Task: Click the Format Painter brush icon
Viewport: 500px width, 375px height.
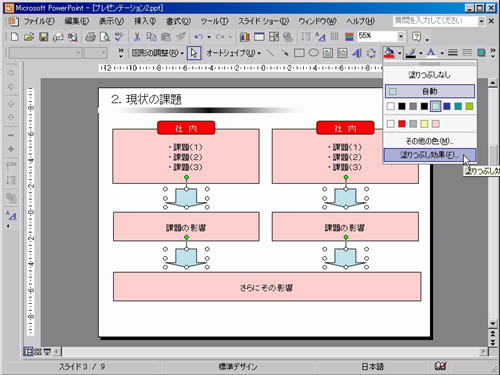Action: pos(180,36)
